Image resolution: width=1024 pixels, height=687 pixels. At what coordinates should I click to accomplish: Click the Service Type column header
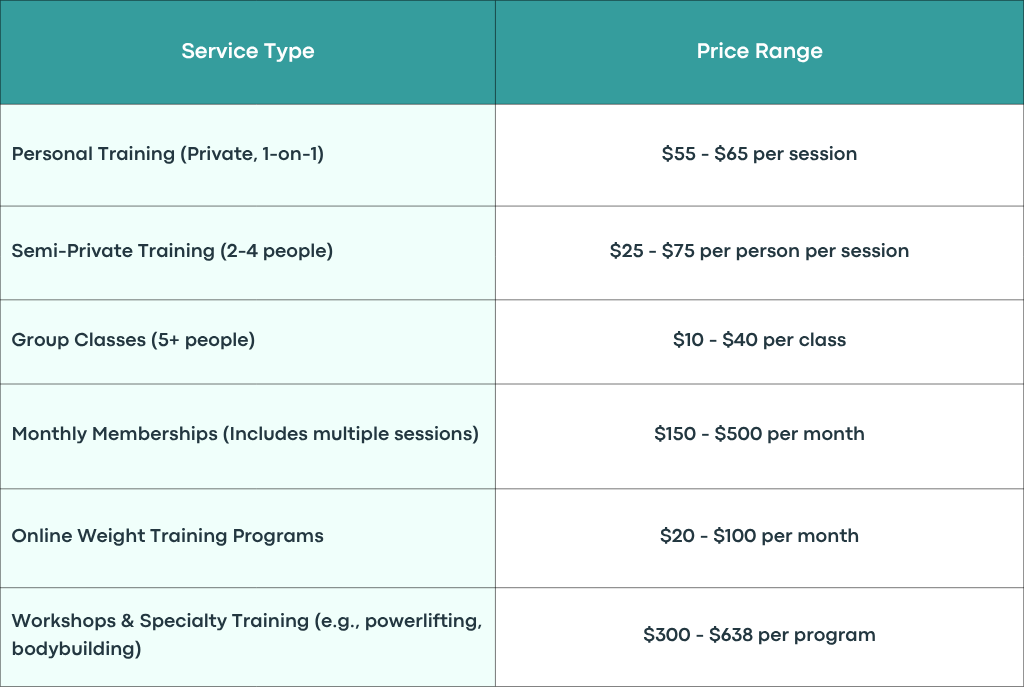point(248,52)
